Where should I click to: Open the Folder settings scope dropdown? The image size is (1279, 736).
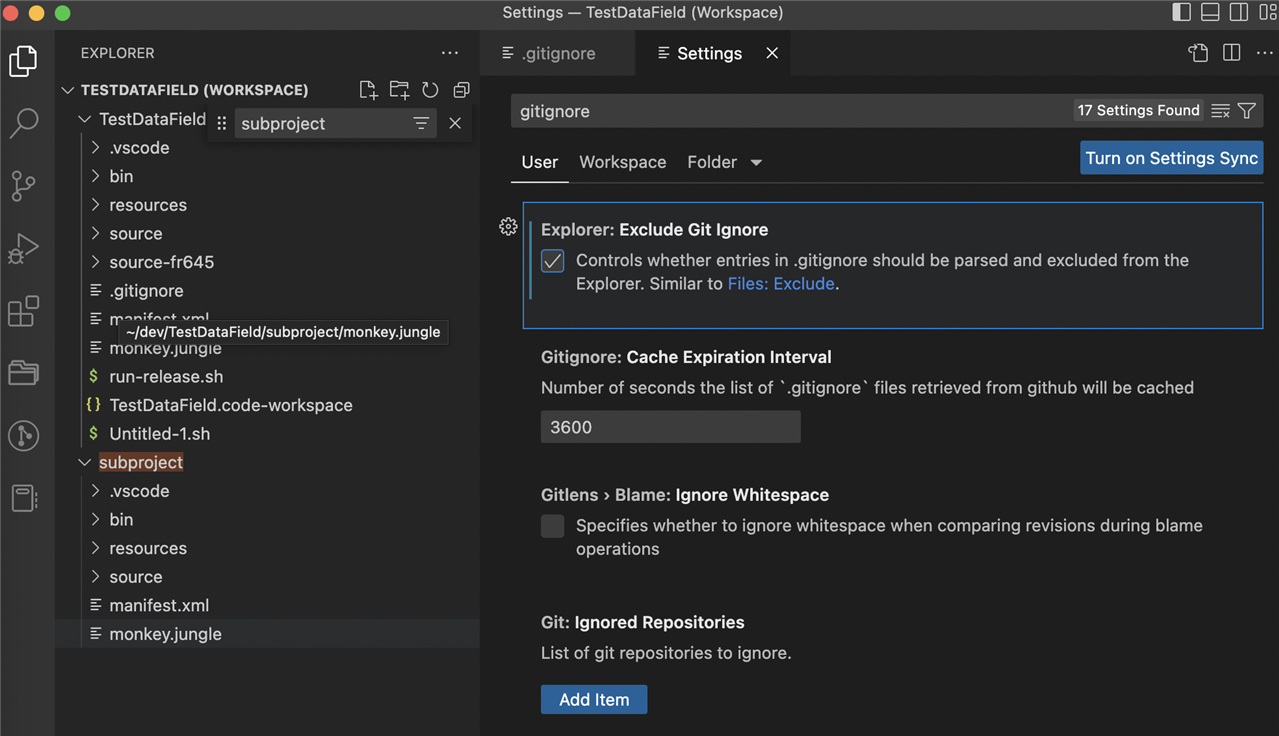pos(756,163)
